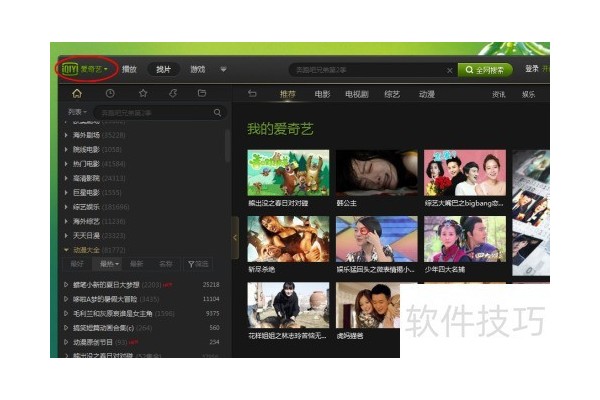Screen dimensions: 600x400
Task: Click the icon between star and folder
Action: 173,93
